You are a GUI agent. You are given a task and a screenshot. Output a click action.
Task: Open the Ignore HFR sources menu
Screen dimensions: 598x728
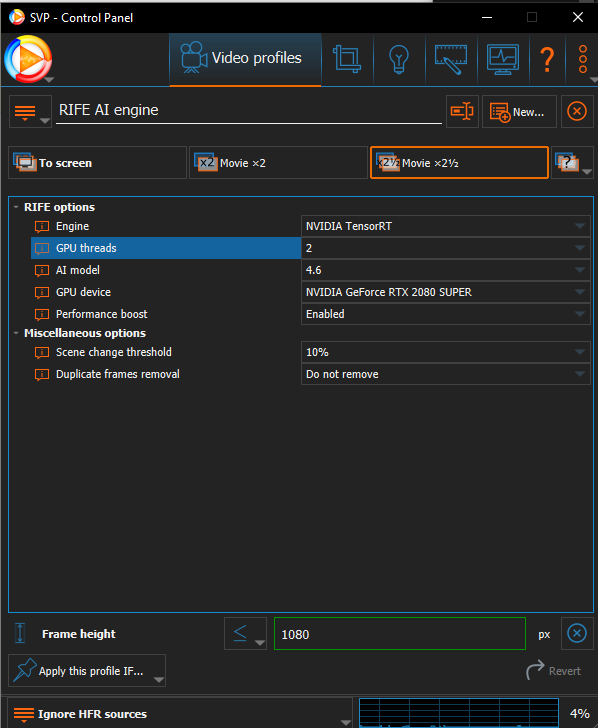pyautogui.click(x=180, y=713)
